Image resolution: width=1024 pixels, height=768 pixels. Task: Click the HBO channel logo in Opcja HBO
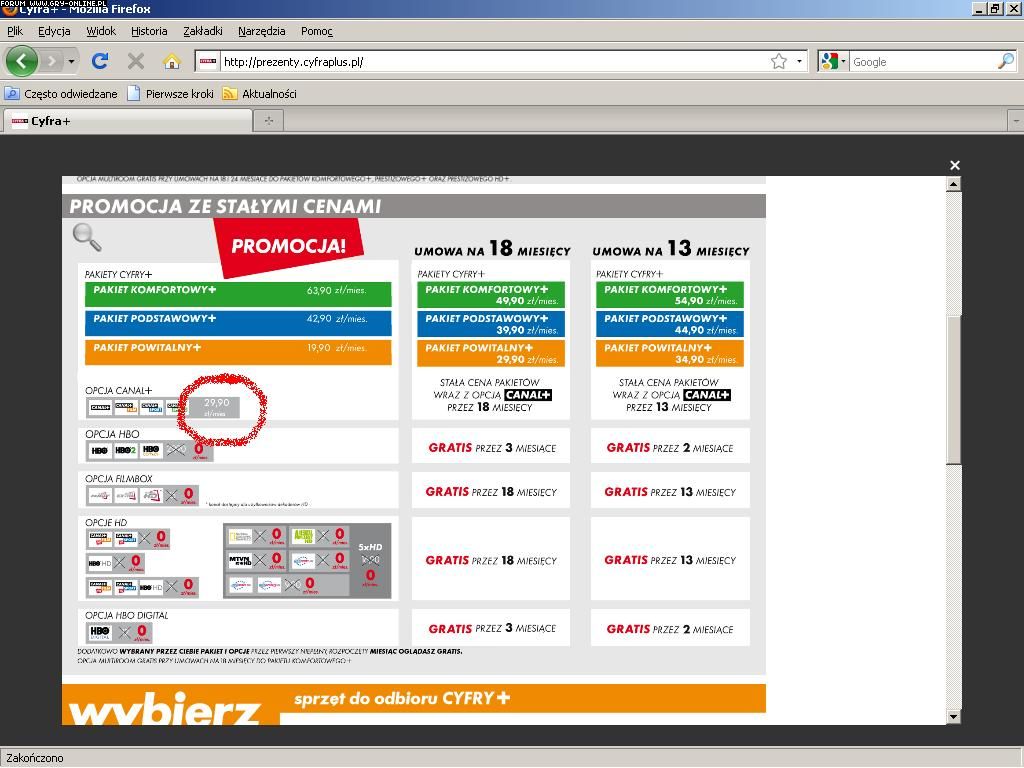(x=99, y=450)
